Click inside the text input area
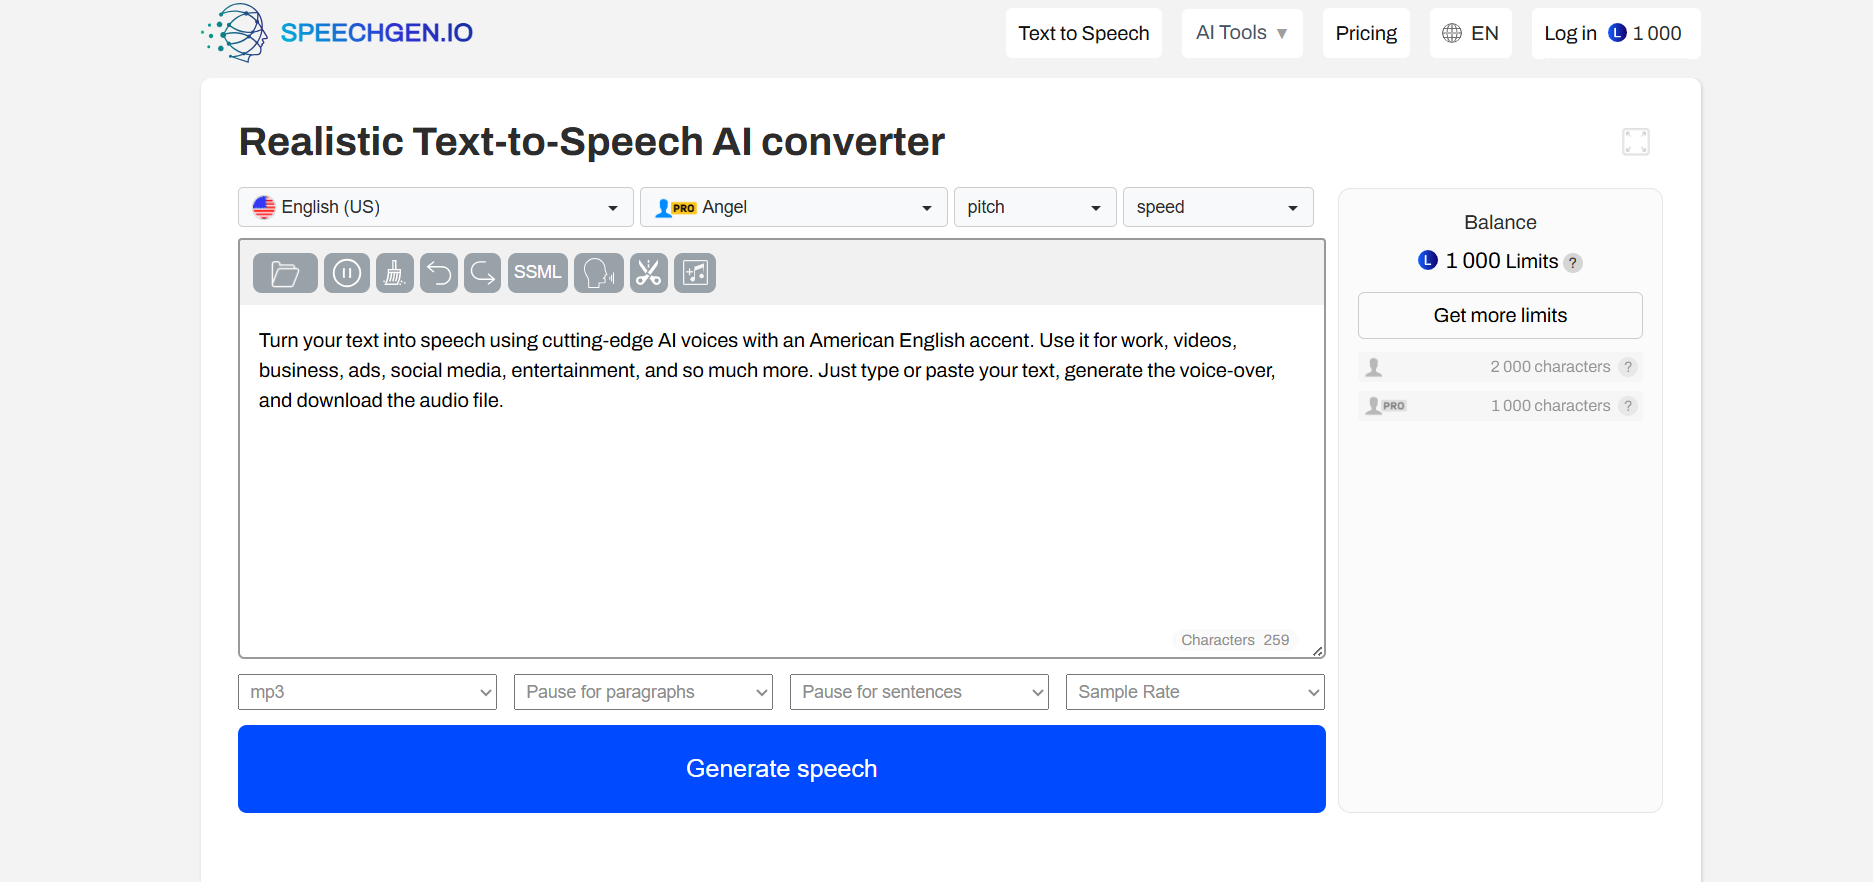This screenshot has height=882, width=1873. pos(780,500)
